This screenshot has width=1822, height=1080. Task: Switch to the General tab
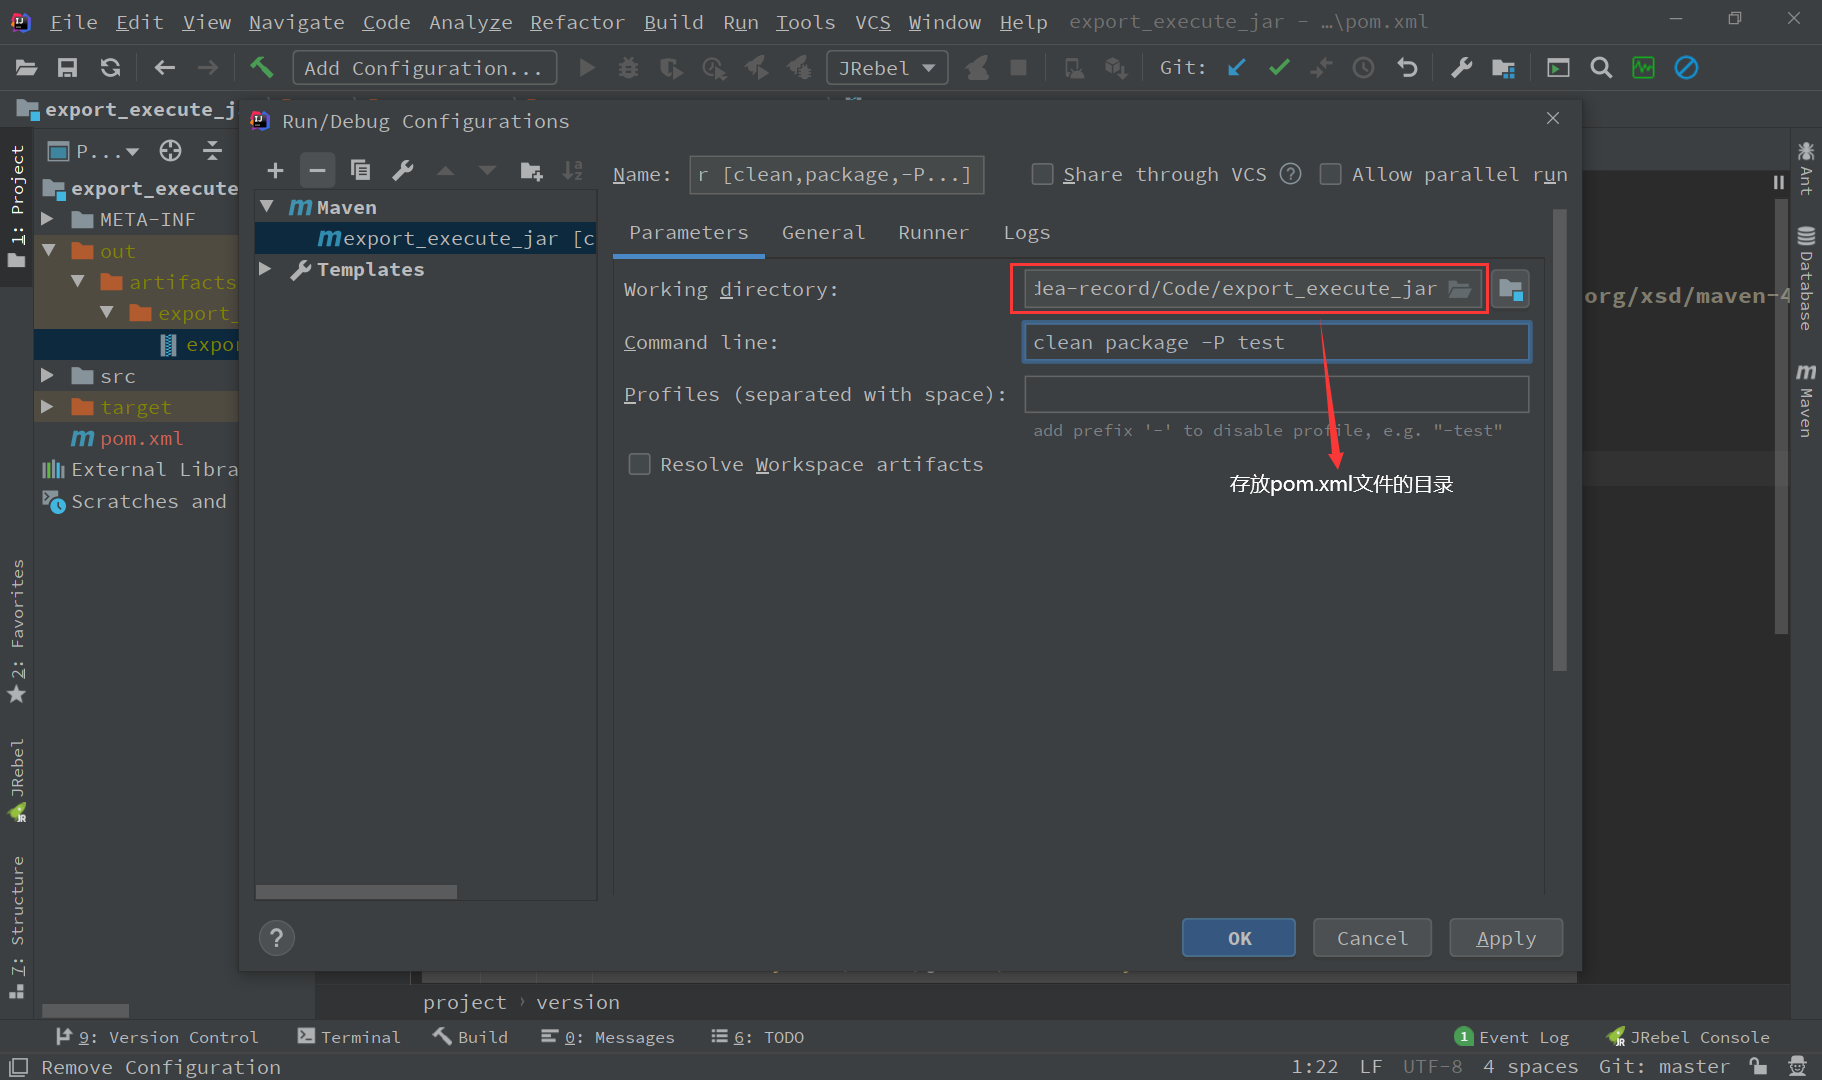click(823, 233)
